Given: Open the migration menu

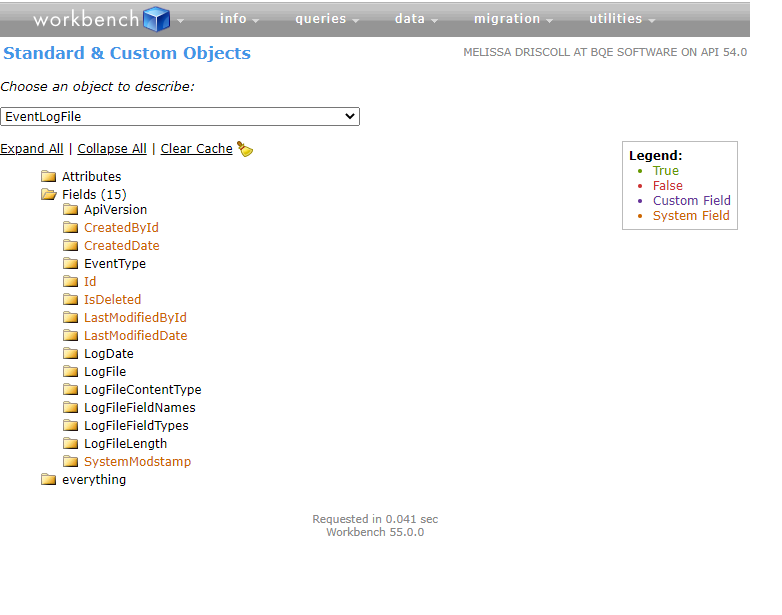Looking at the screenshot, I should 513,19.
